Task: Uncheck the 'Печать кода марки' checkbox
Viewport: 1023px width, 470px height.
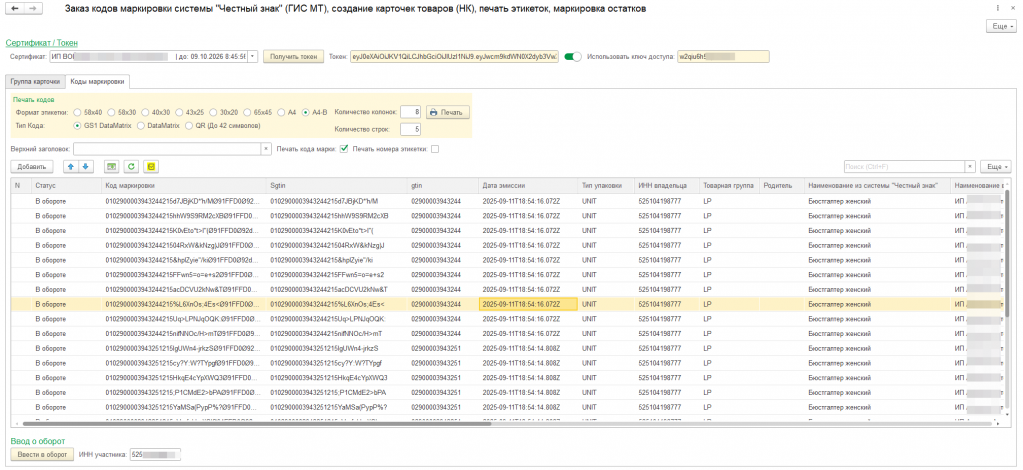Action: (x=344, y=149)
